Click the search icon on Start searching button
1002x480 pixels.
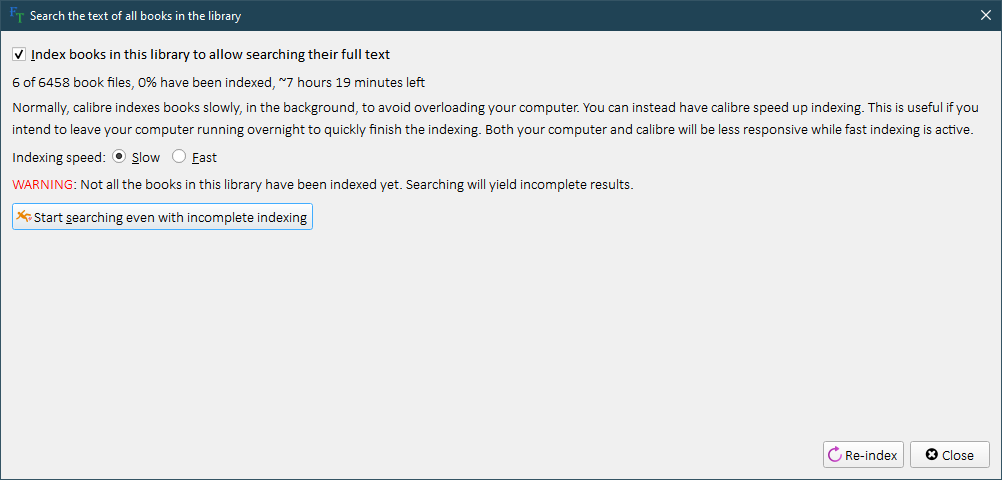[x=24, y=217]
